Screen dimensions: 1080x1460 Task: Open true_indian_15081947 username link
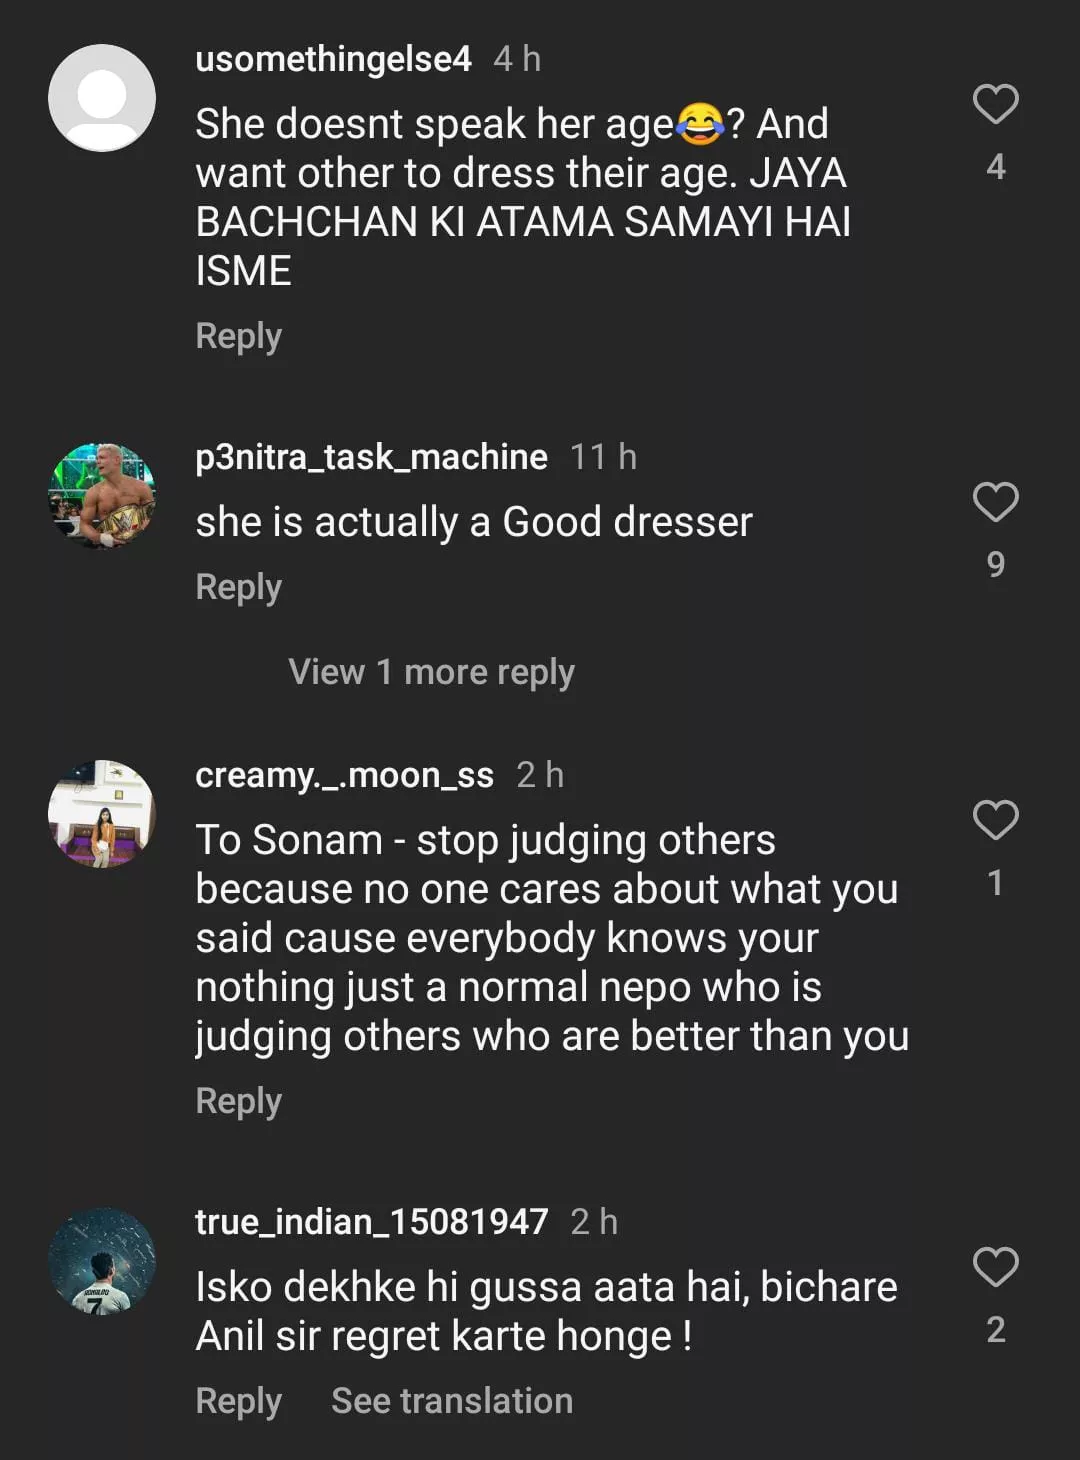tap(371, 1222)
